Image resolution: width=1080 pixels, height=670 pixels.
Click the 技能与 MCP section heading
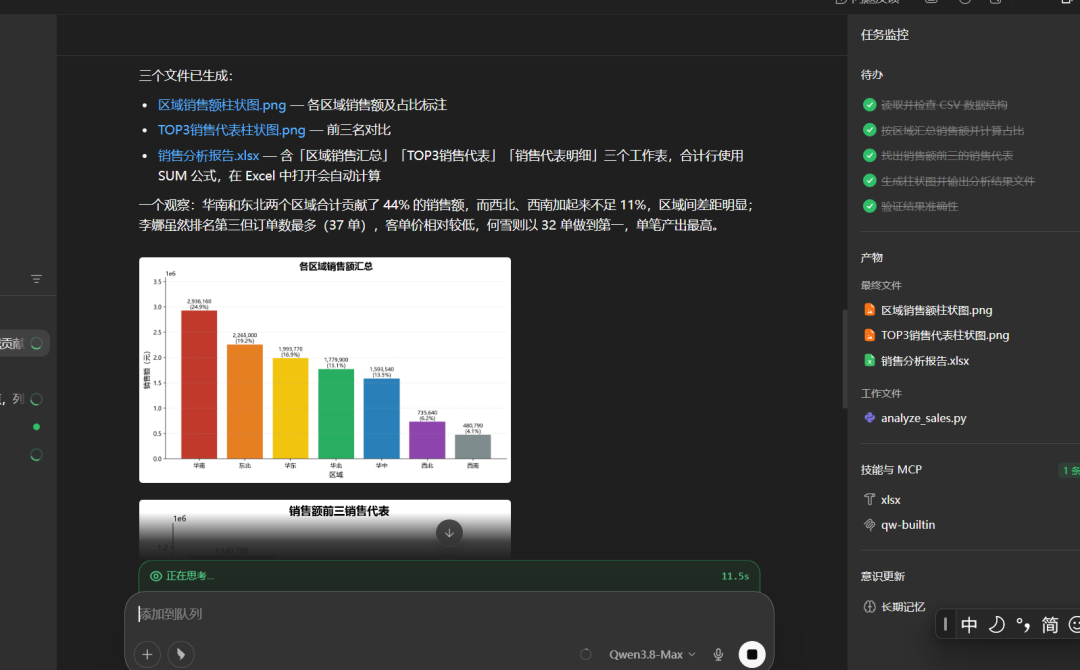(x=891, y=470)
